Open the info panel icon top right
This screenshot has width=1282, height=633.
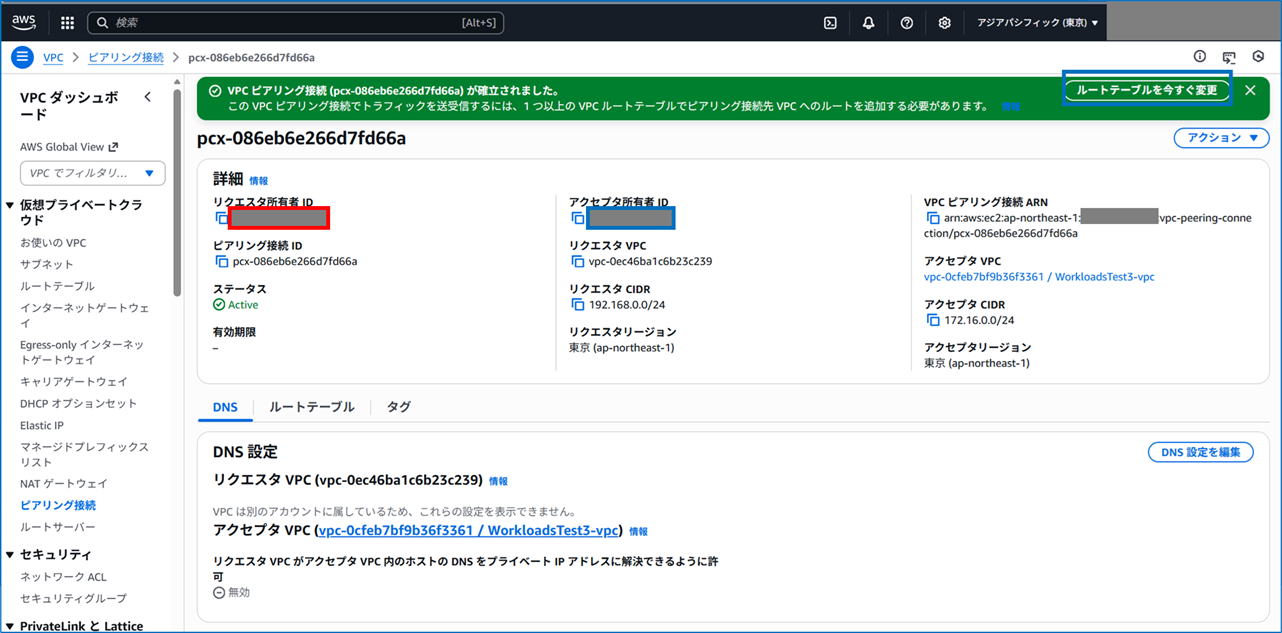pyautogui.click(x=1200, y=57)
